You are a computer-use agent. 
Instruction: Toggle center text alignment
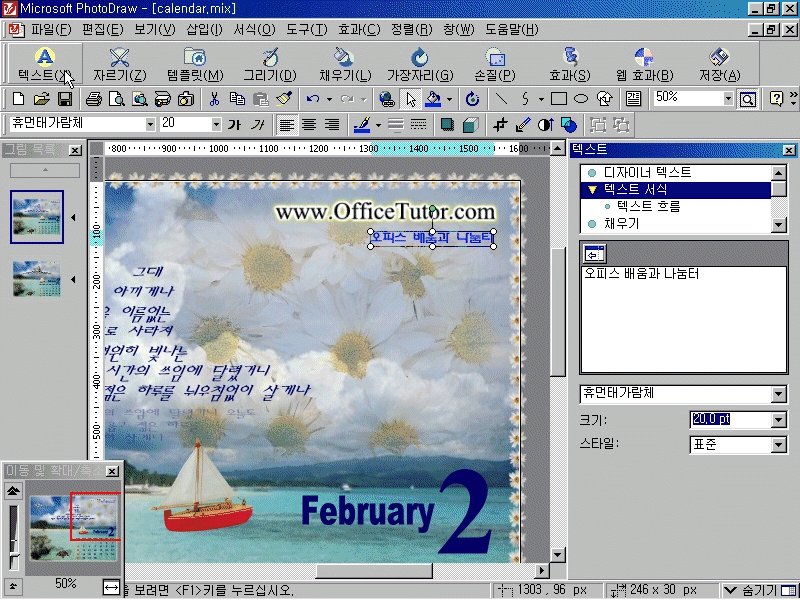click(309, 124)
